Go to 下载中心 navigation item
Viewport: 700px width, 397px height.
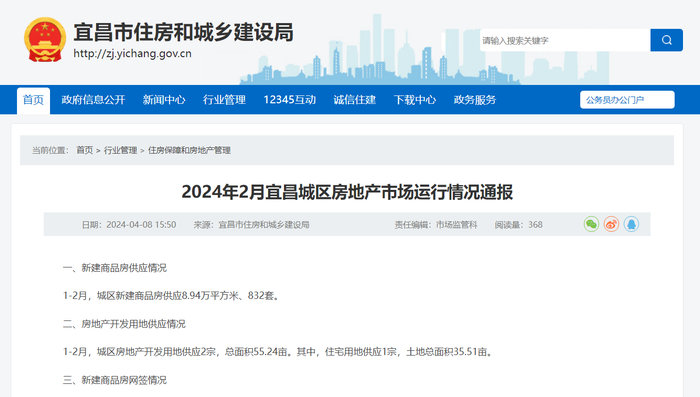[415, 100]
